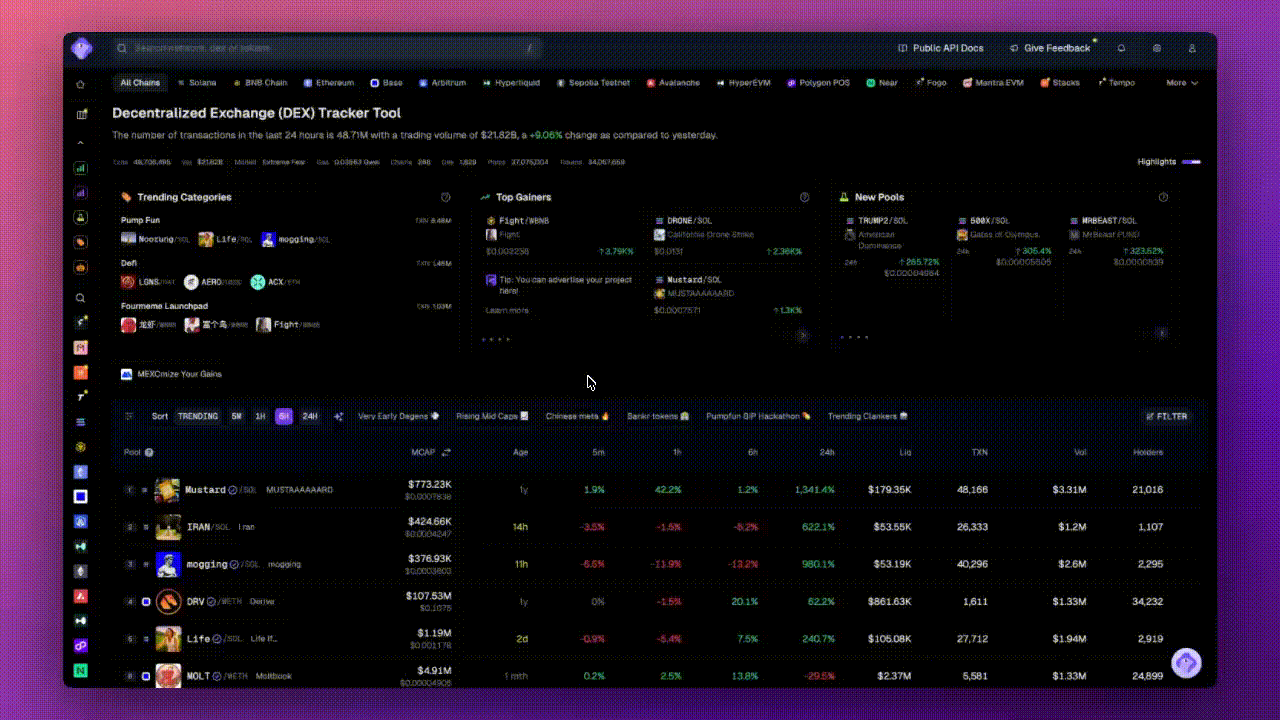Click mogging token thumbnail in table

(x=168, y=564)
